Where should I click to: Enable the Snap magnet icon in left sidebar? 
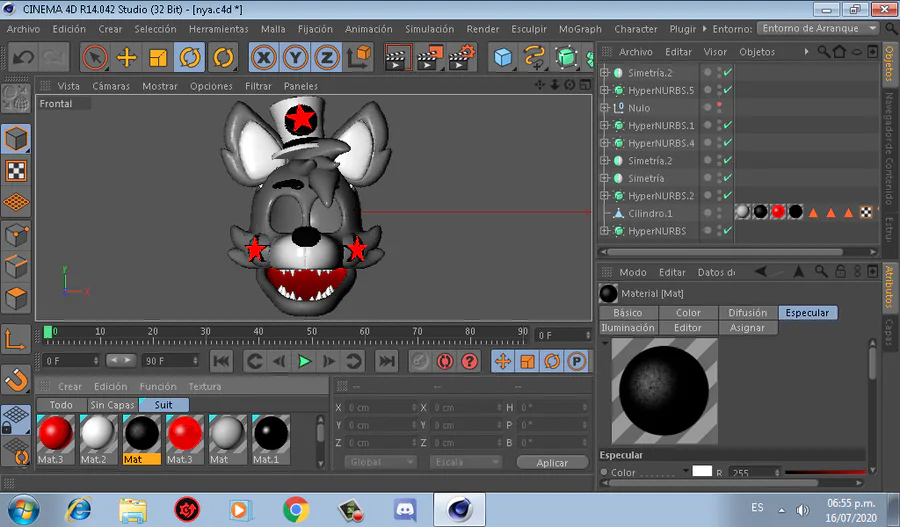pyautogui.click(x=16, y=379)
